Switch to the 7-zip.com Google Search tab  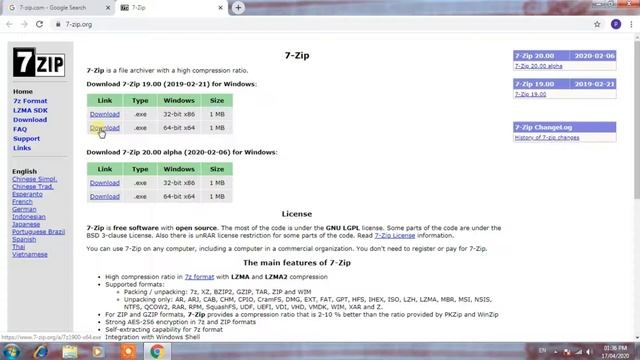pyautogui.click(x=60, y=8)
